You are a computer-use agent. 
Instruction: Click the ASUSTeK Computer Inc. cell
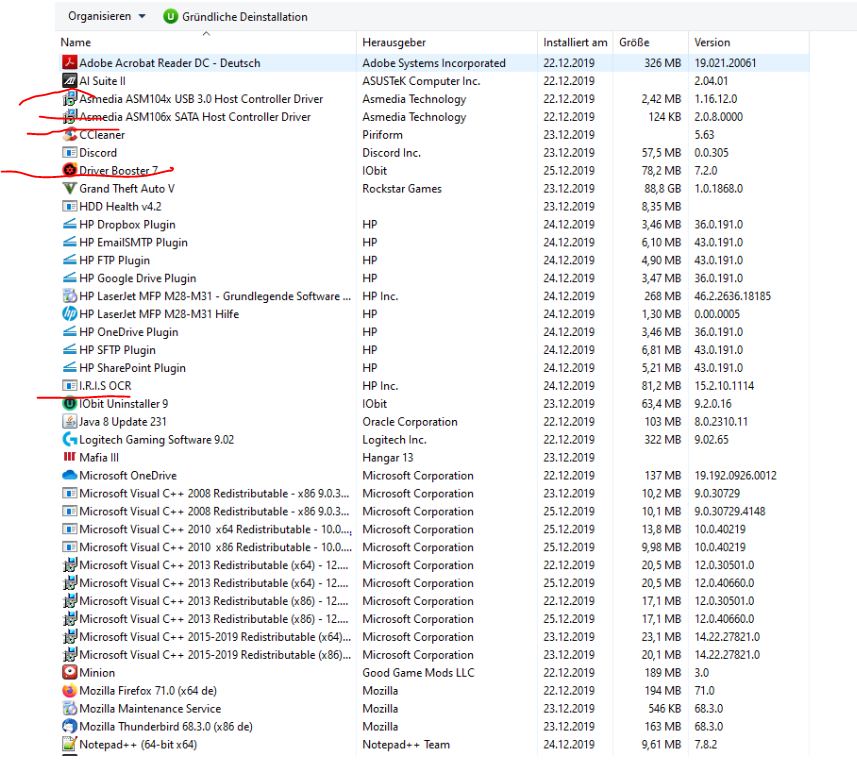click(421, 81)
